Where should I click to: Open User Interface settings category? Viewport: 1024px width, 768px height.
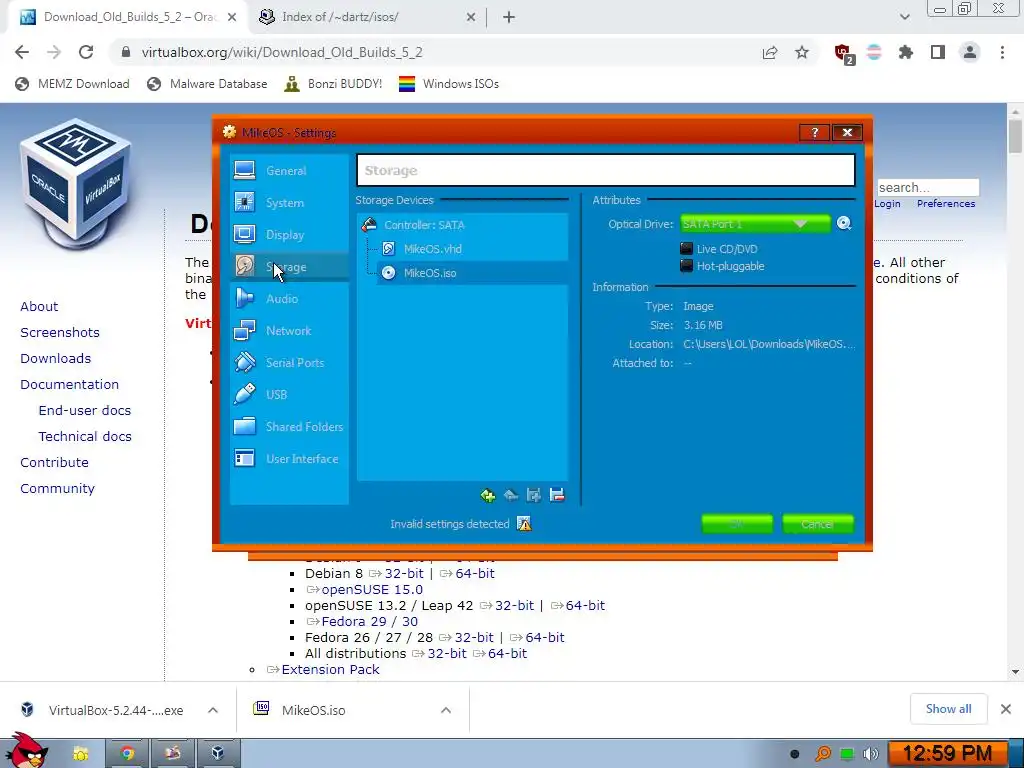pos(289,458)
